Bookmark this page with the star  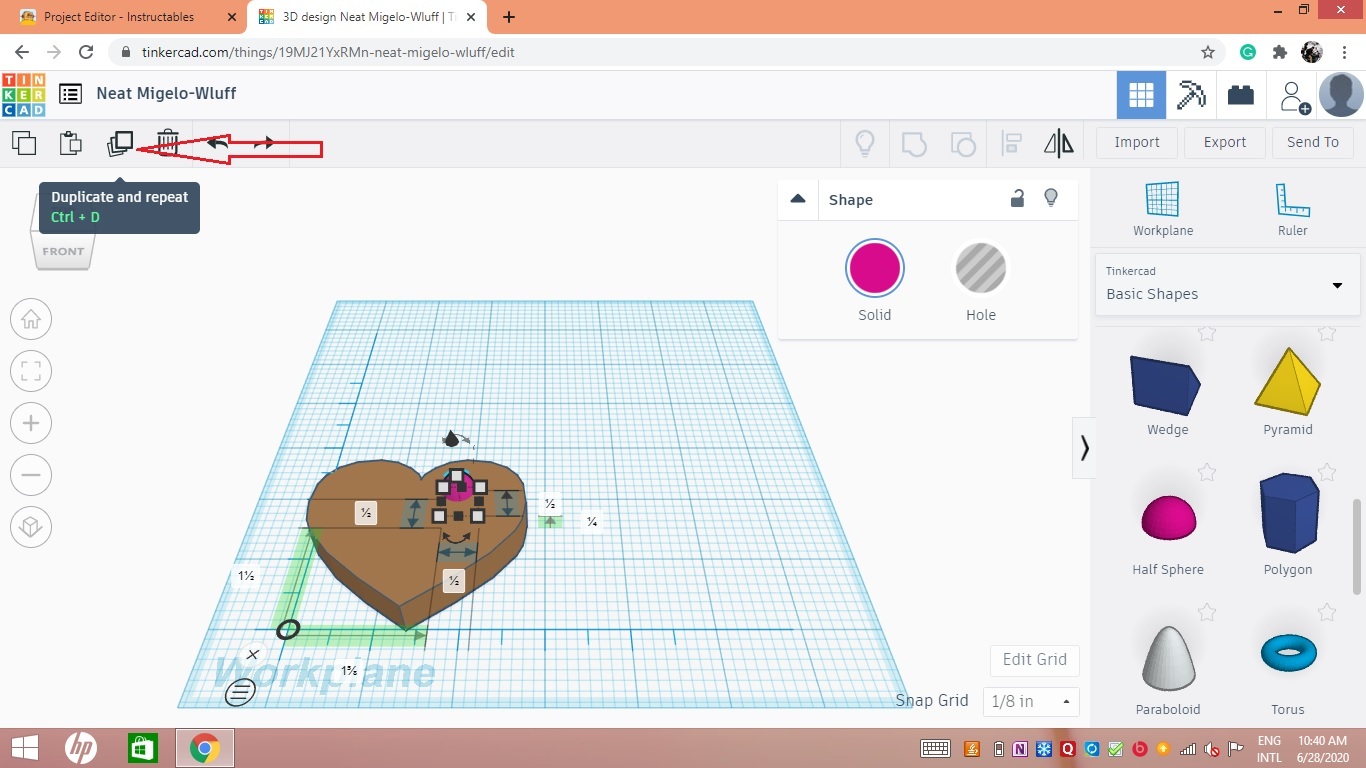pyautogui.click(x=1208, y=52)
